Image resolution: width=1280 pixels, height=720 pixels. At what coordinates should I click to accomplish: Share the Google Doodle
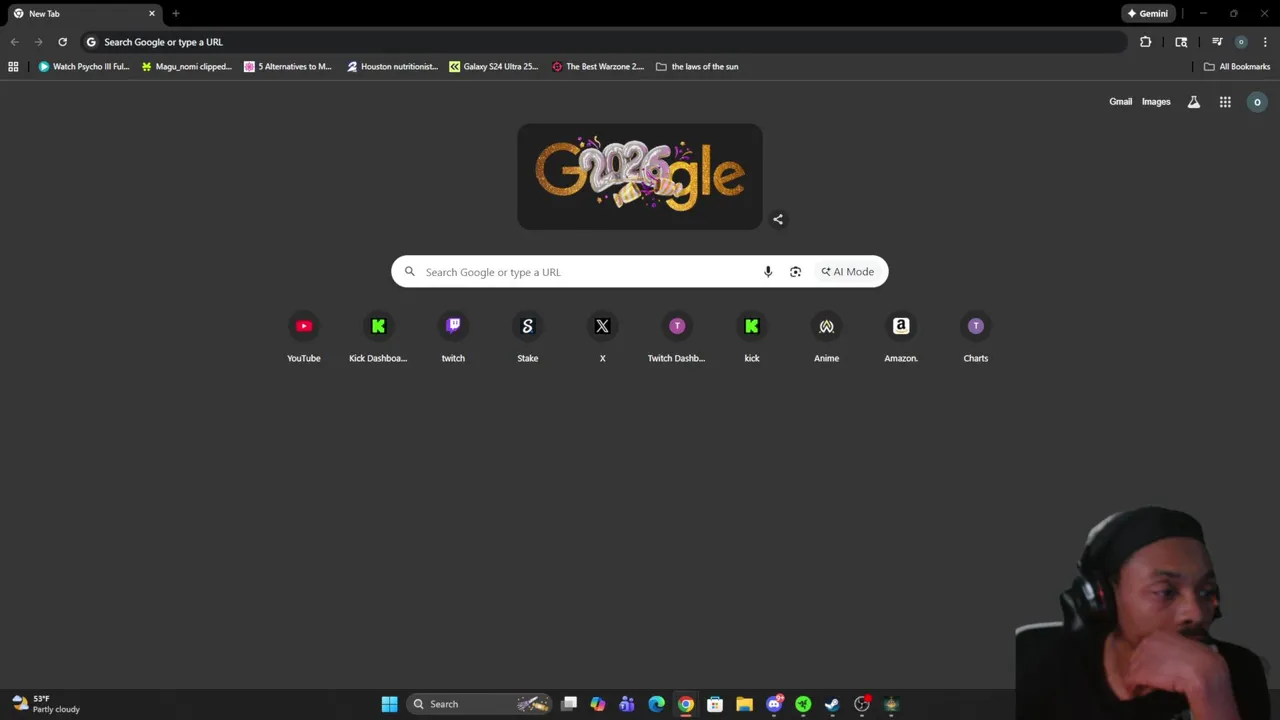click(778, 220)
